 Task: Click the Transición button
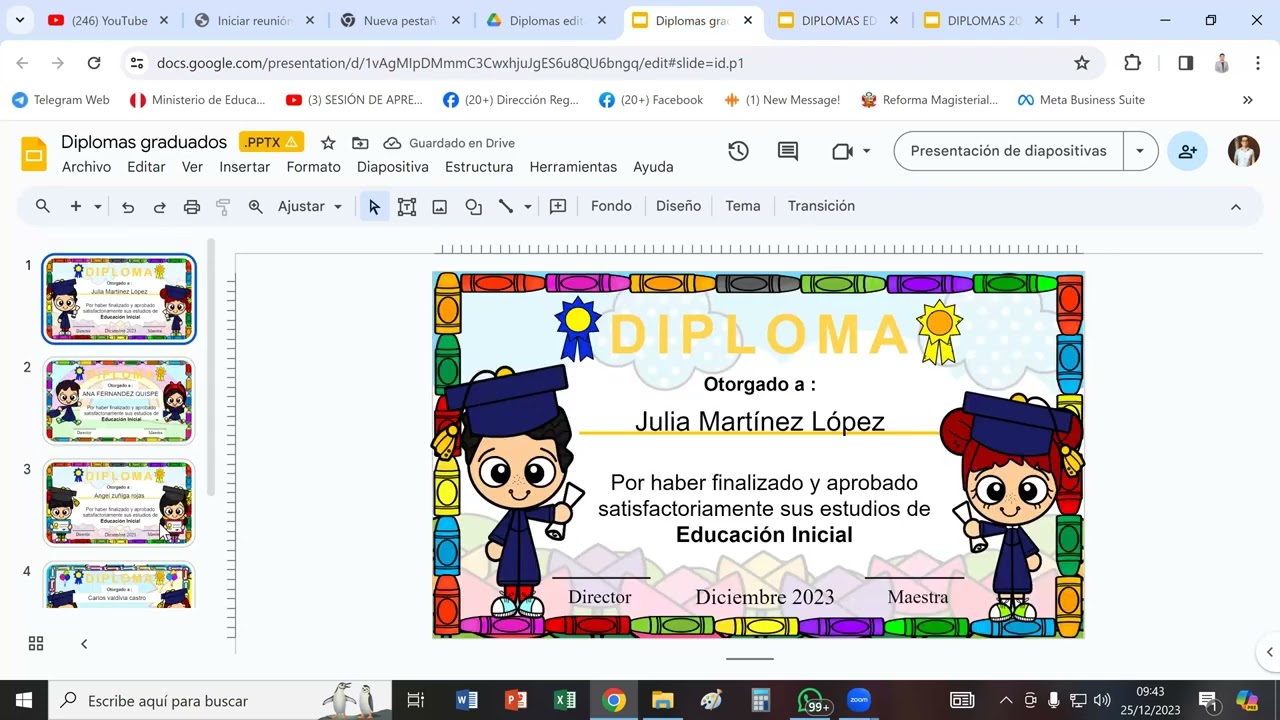(x=821, y=206)
